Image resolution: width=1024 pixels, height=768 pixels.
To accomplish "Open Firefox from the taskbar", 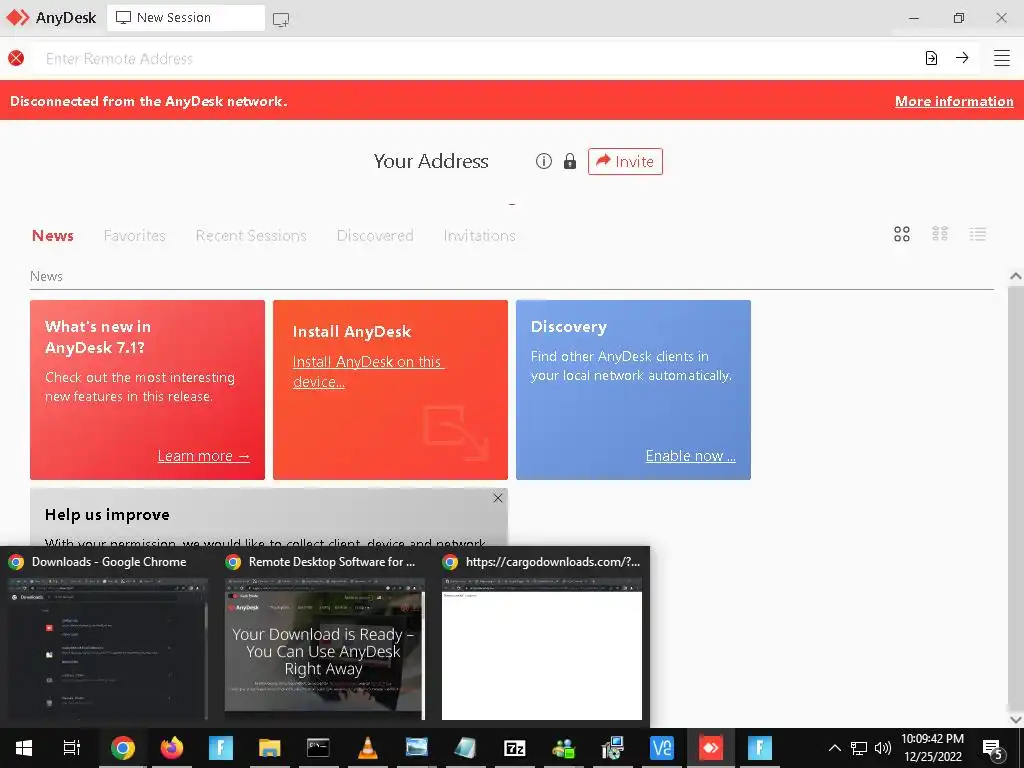I will tap(172, 748).
